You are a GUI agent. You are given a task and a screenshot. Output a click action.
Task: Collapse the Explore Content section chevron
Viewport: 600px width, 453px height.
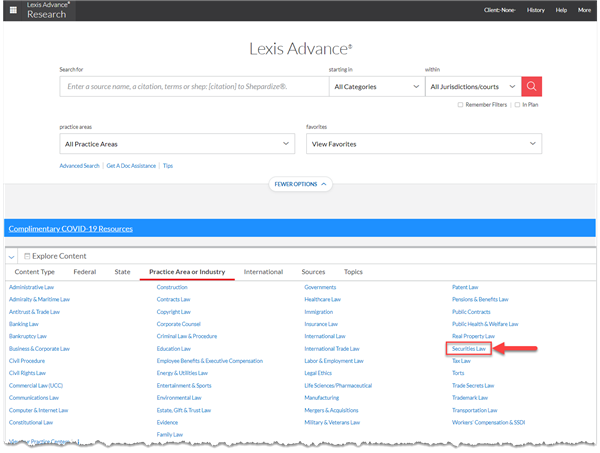tap(11, 257)
